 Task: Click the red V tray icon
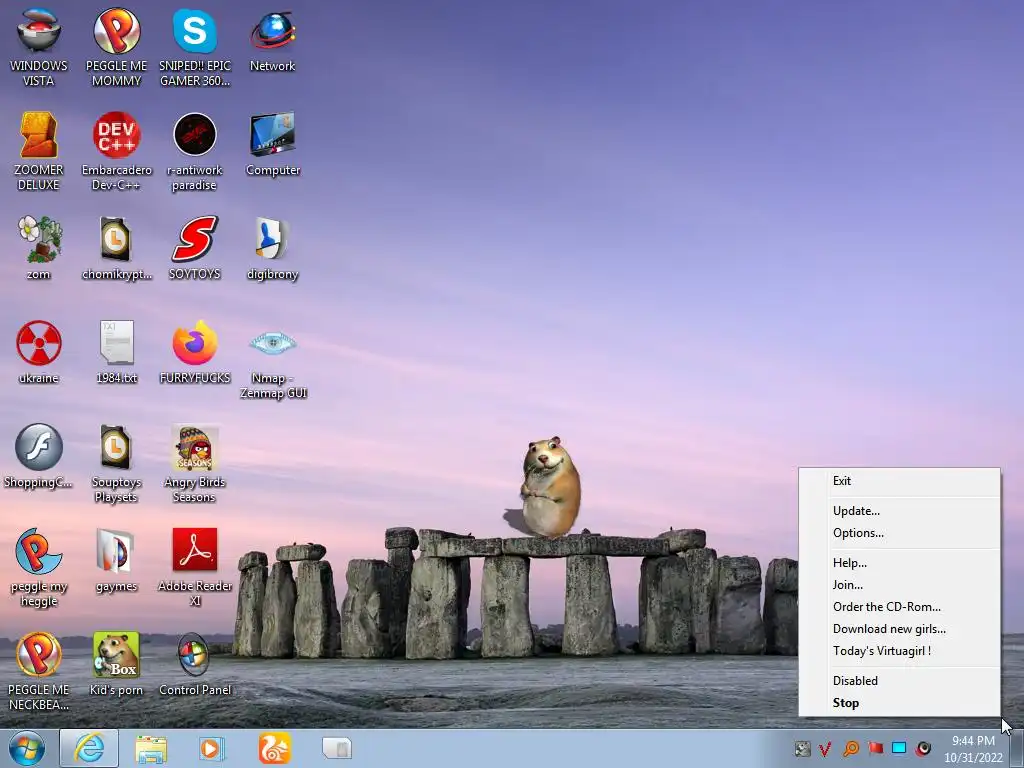[825, 749]
